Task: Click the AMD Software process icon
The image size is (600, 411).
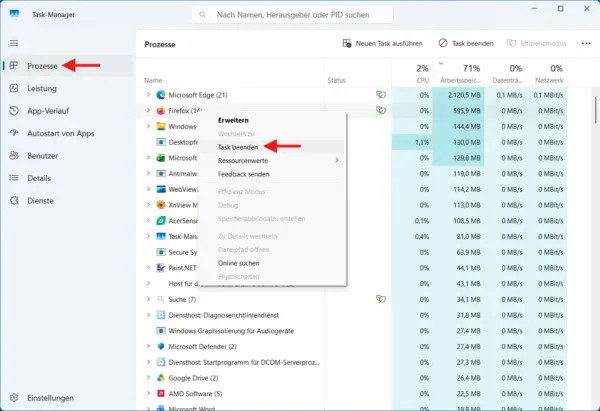Action: click(x=161, y=393)
